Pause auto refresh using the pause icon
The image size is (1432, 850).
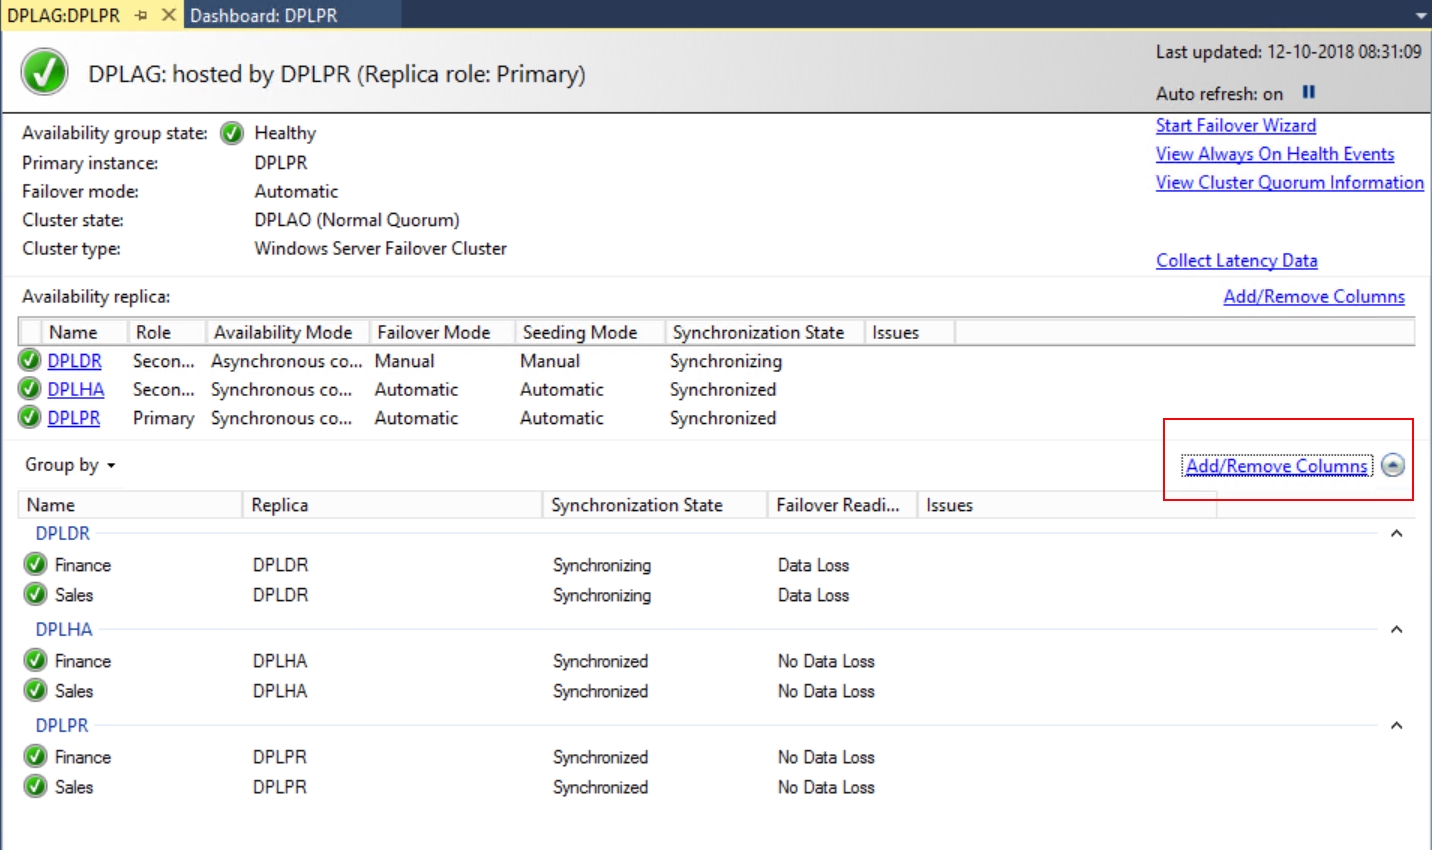point(1308,92)
